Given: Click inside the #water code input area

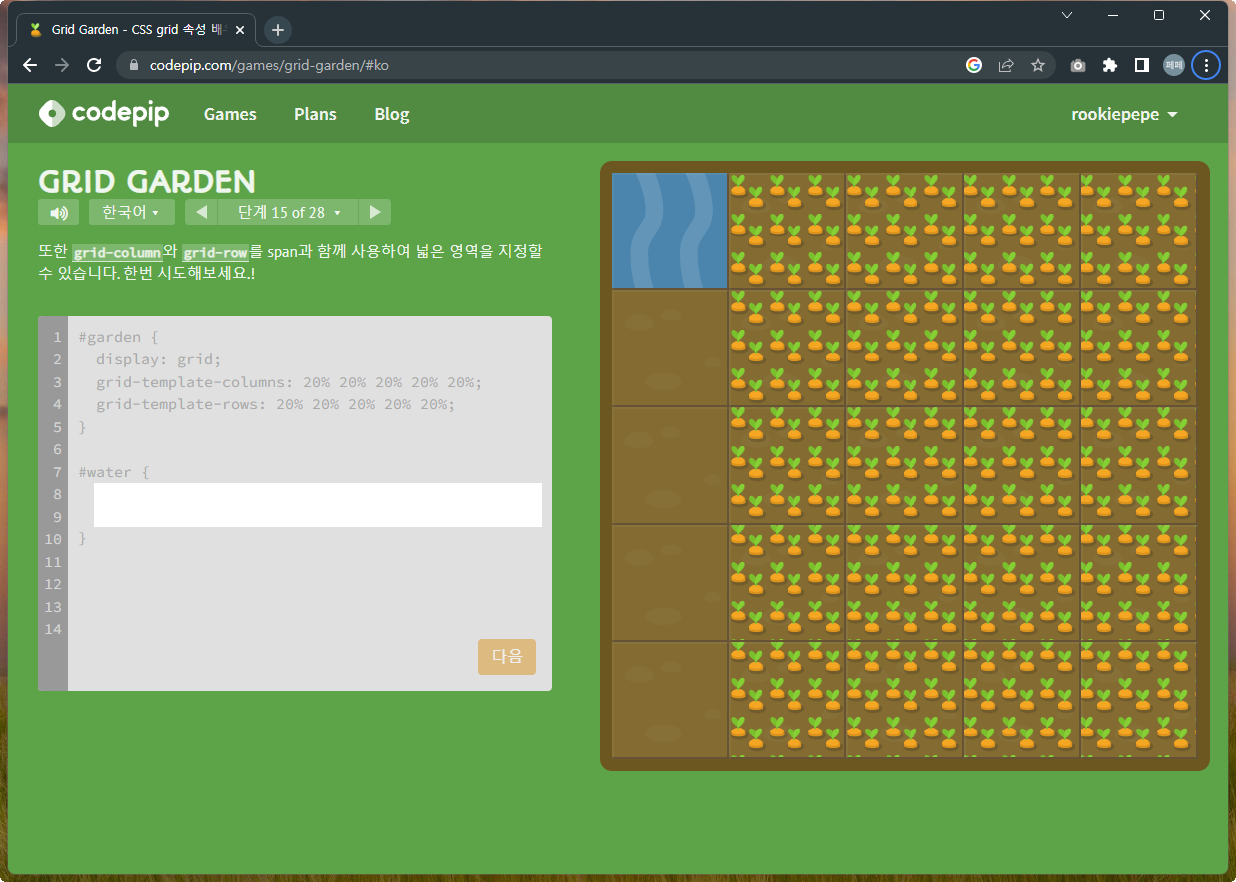Looking at the screenshot, I should click(318, 505).
